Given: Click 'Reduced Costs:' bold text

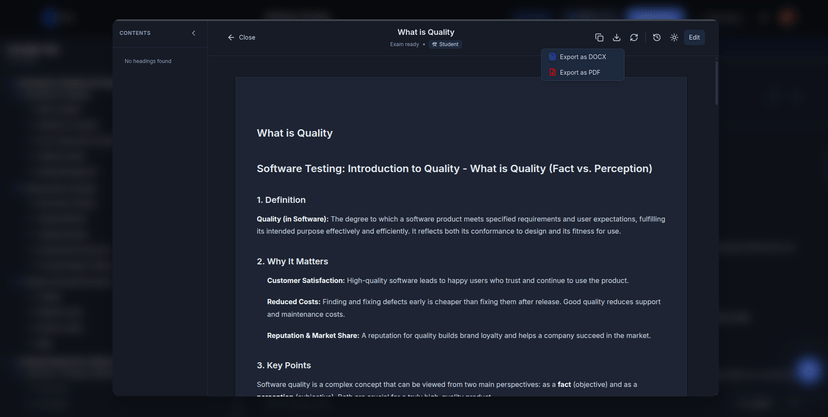Looking at the screenshot, I should pos(294,302).
